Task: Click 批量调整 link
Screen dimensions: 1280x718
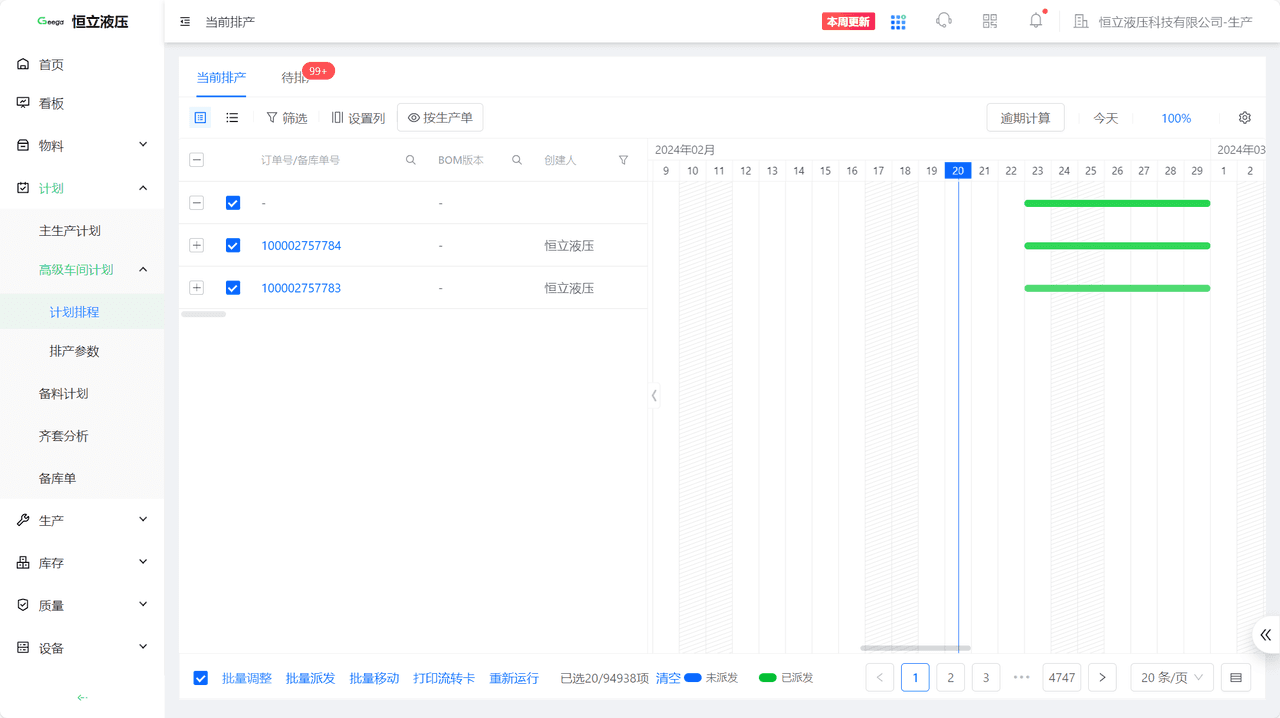Action: click(x=247, y=678)
